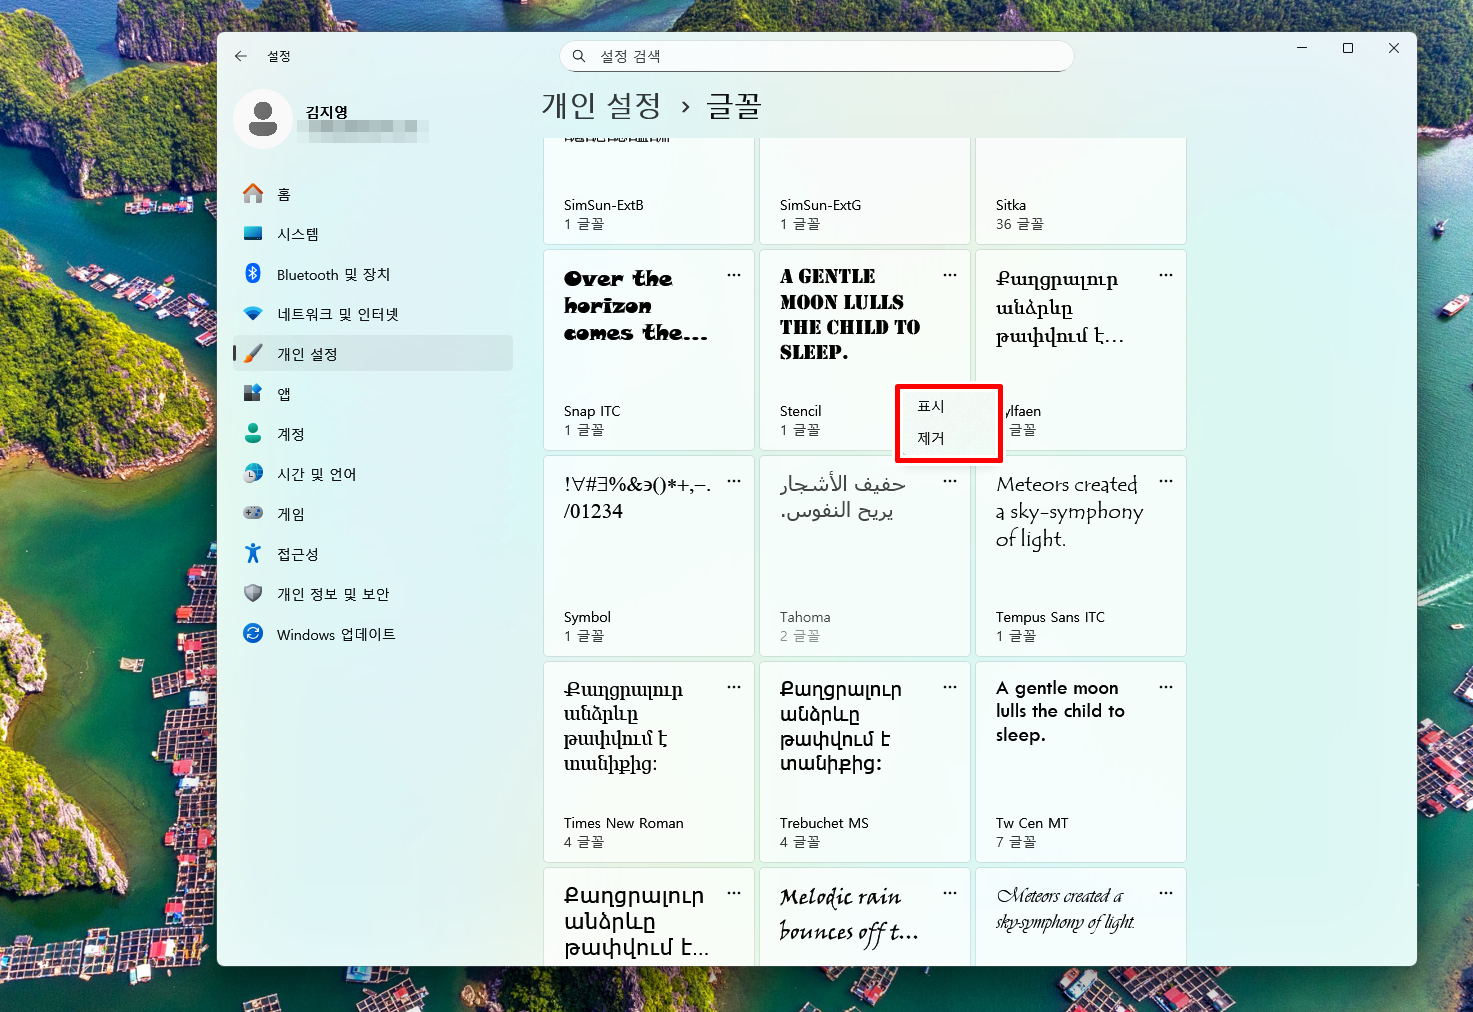The width and height of the screenshot is (1473, 1012).
Task: Open 게임 via gamepad icon
Action: [253, 513]
